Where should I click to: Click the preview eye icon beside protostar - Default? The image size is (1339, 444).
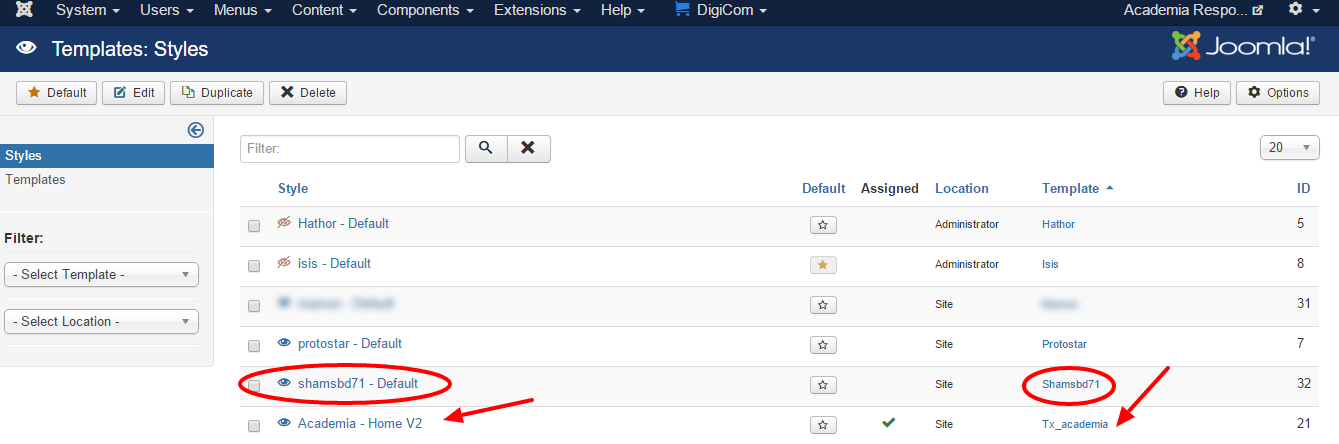point(284,343)
